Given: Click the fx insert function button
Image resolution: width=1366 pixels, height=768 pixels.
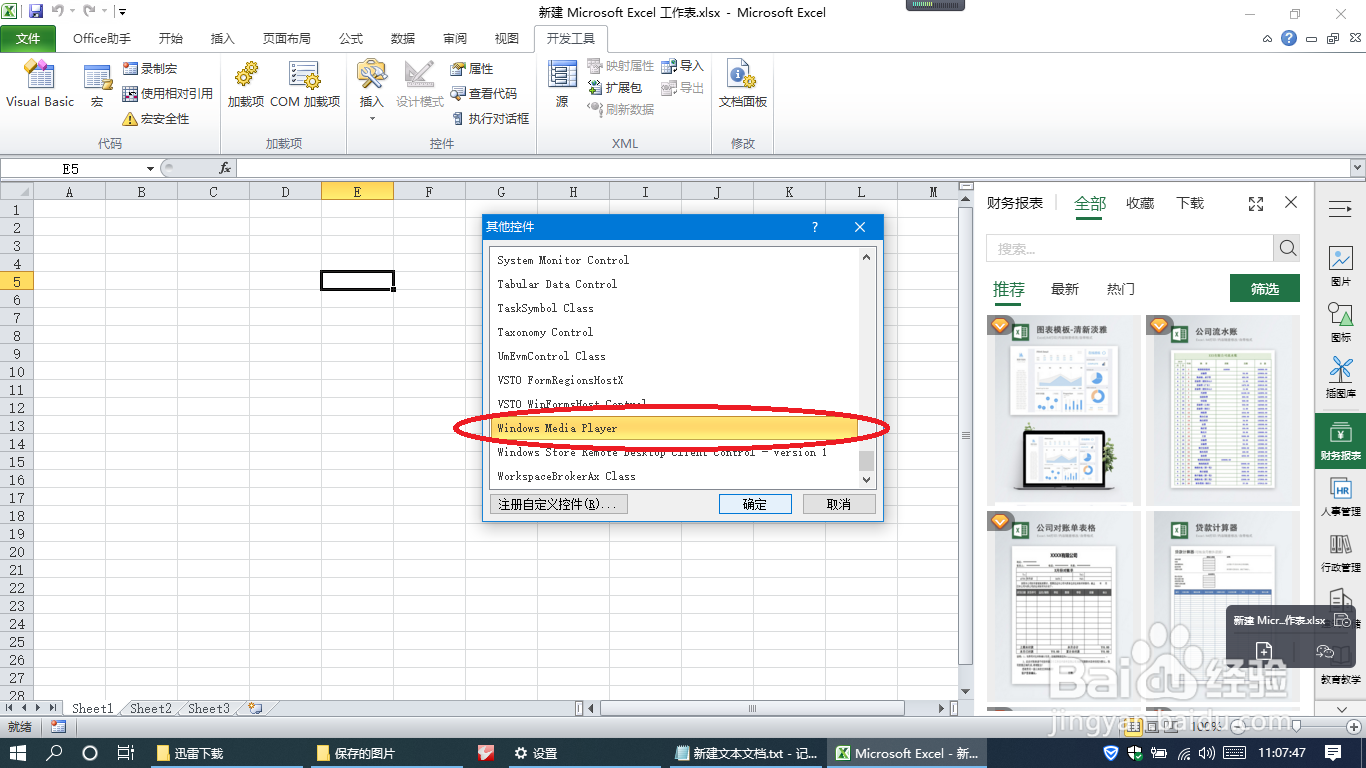Looking at the screenshot, I should click(x=226, y=169).
